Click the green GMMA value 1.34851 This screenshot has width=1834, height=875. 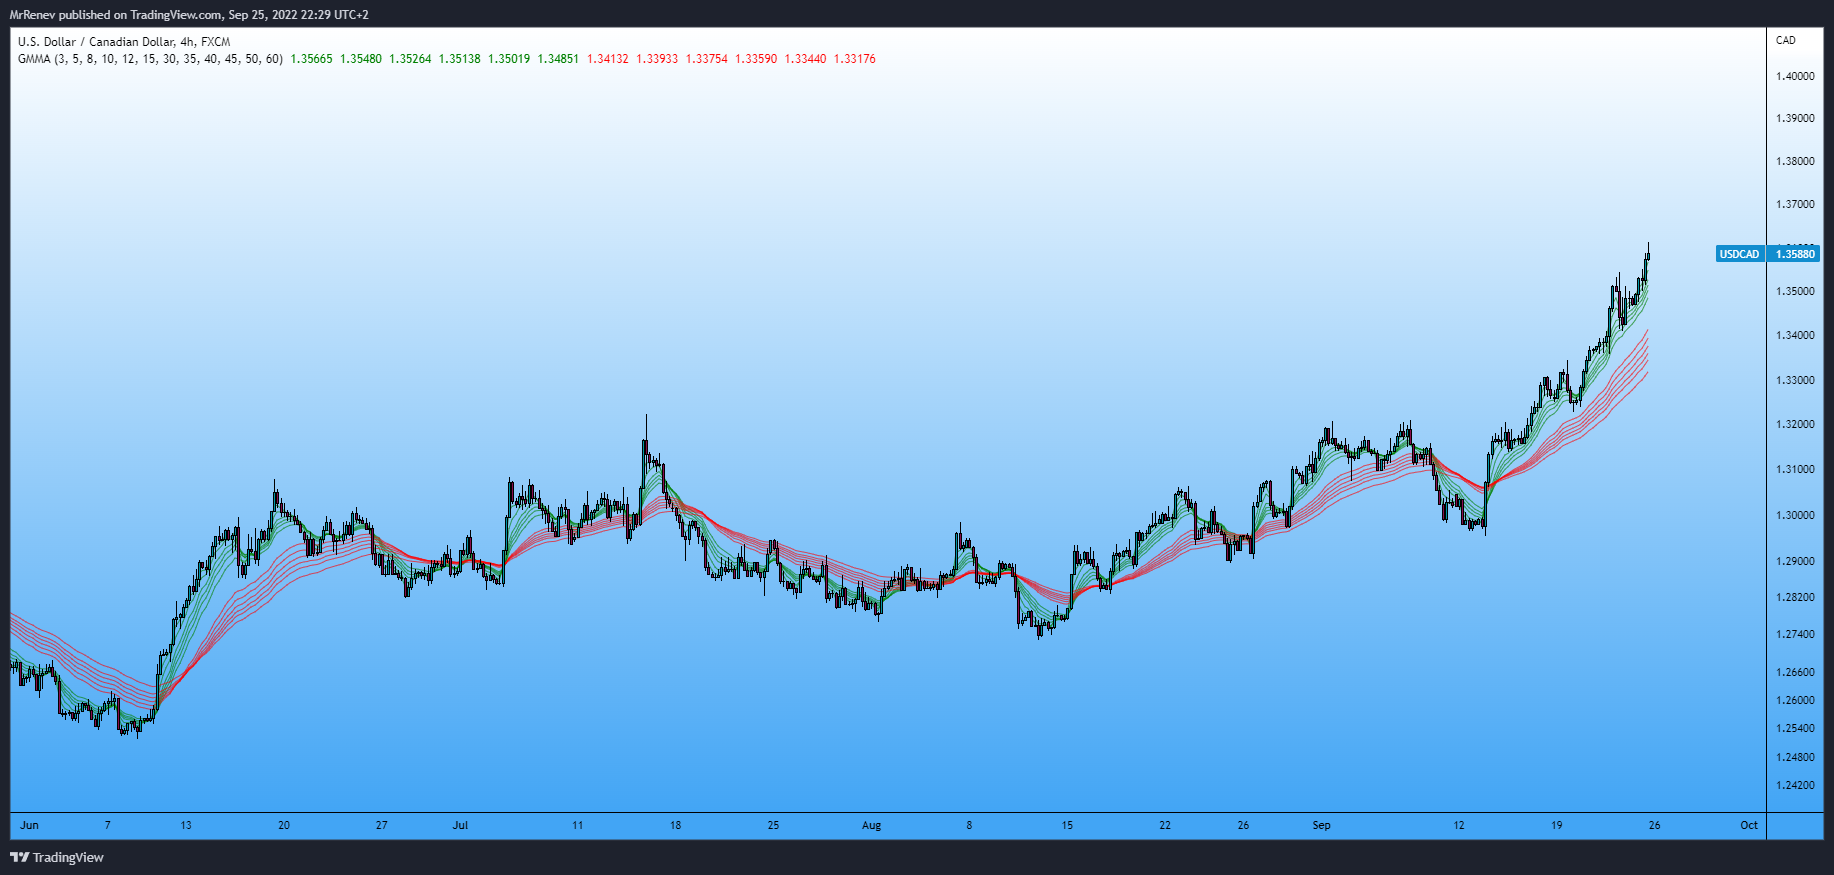tap(558, 59)
